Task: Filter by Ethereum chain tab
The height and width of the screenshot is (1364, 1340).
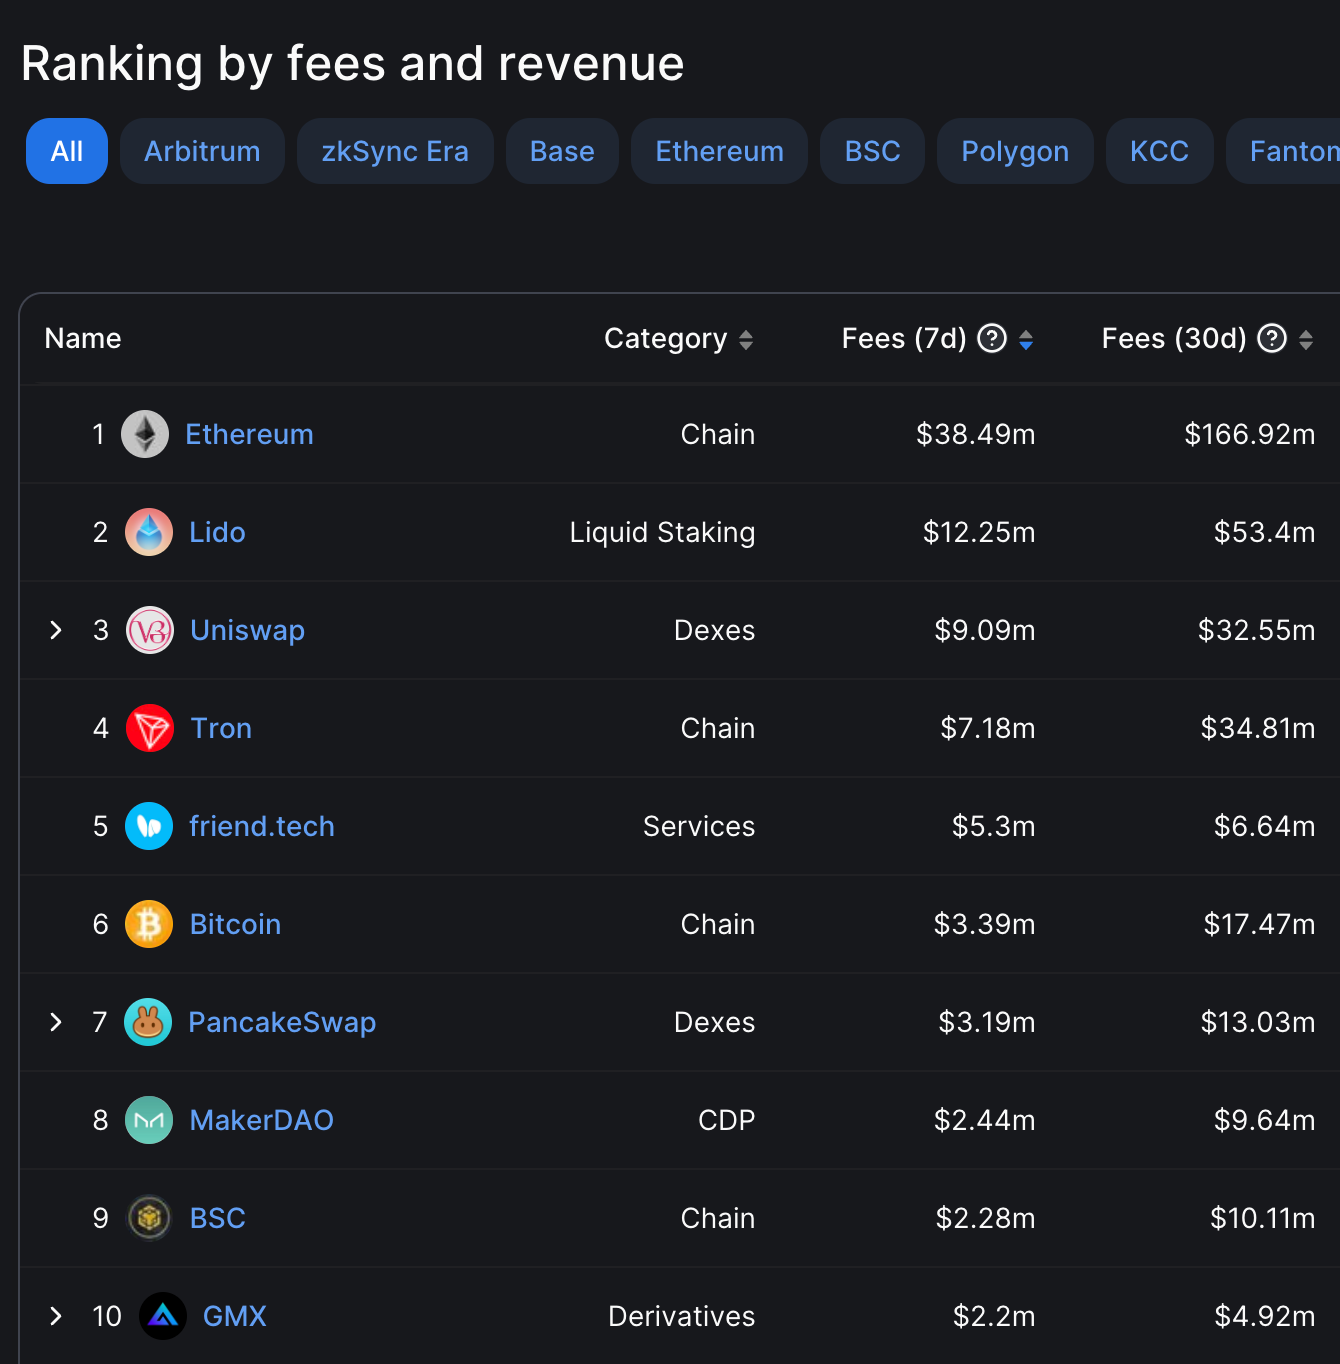Action: pos(719,151)
